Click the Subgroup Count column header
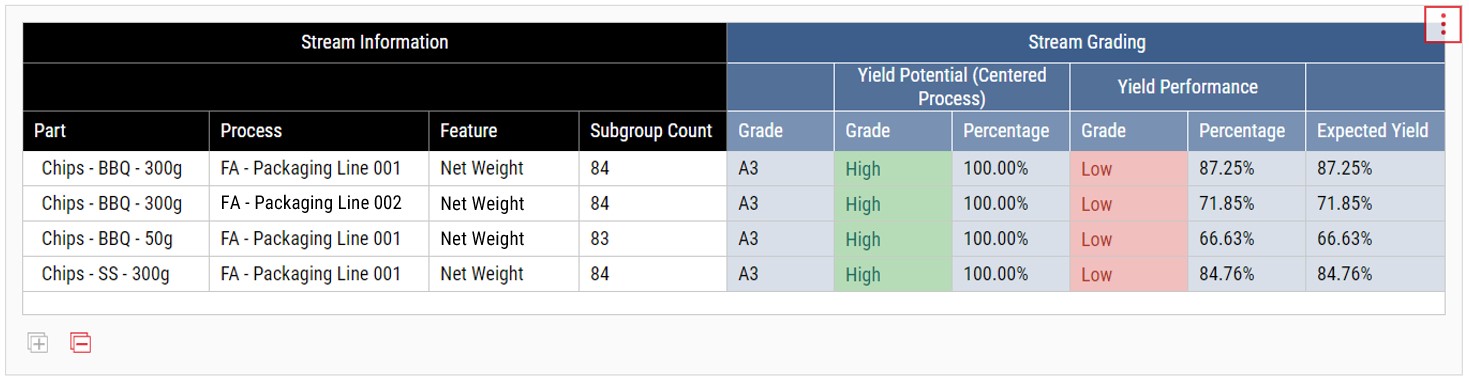Image resolution: width=1469 pixels, height=379 pixels. point(653,131)
